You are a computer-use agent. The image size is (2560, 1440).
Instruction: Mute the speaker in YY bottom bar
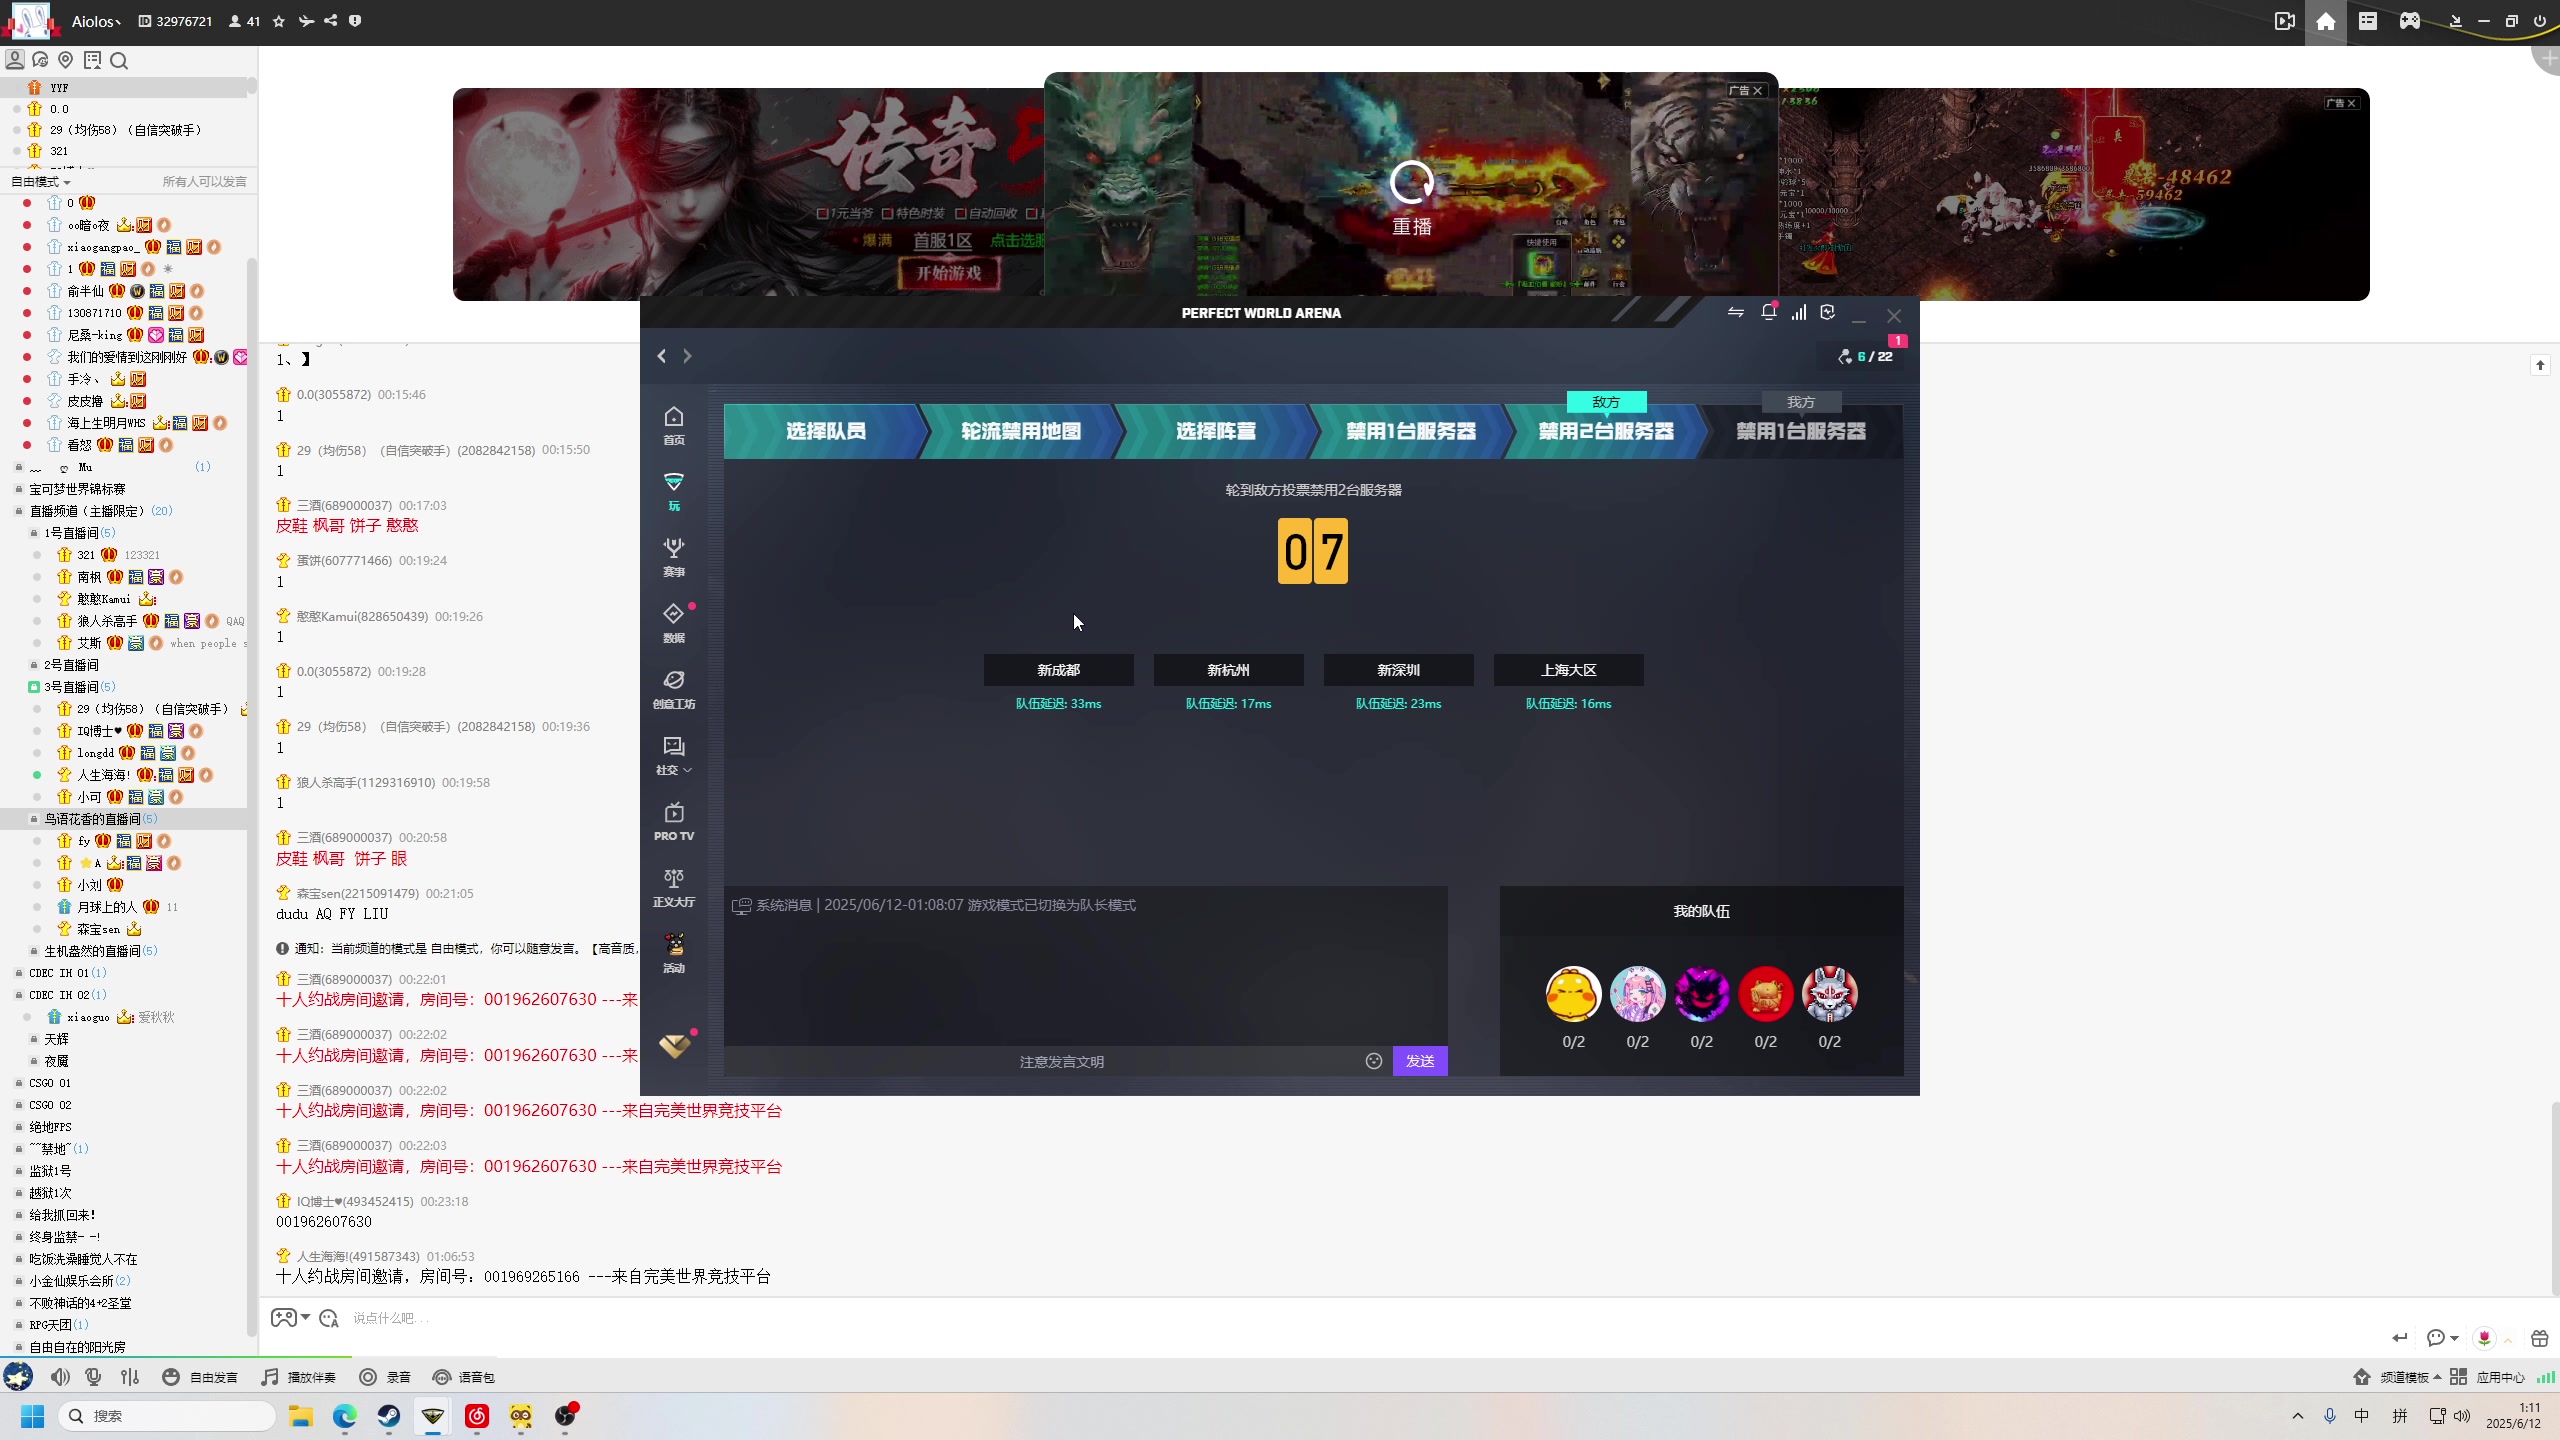(60, 1377)
